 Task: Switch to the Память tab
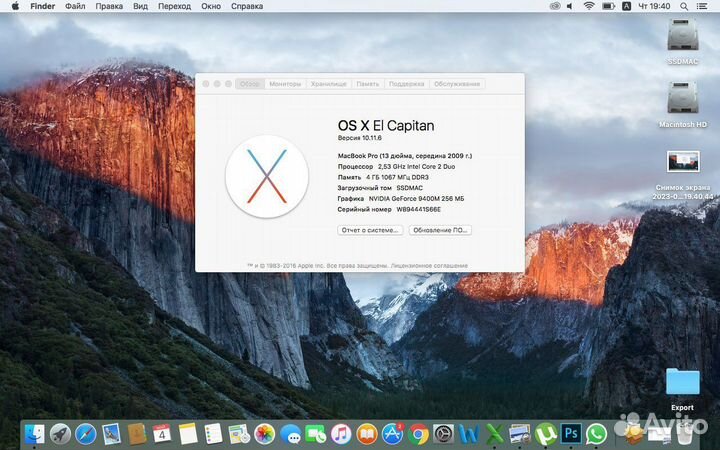368,84
